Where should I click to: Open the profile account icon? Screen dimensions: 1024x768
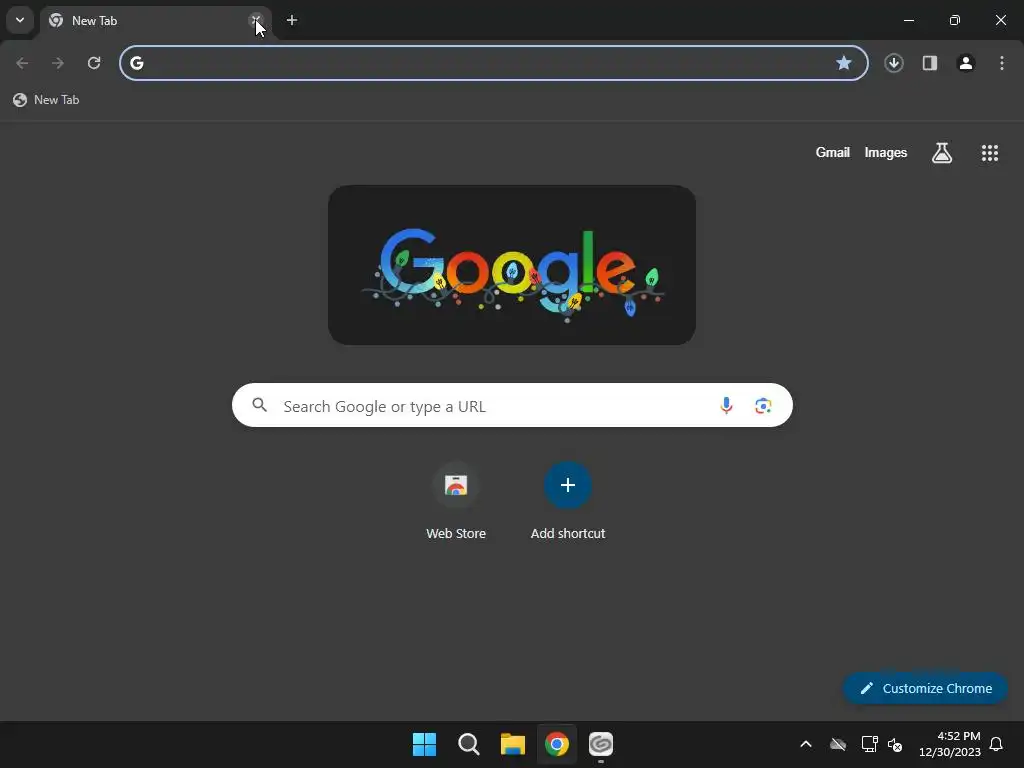point(966,63)
